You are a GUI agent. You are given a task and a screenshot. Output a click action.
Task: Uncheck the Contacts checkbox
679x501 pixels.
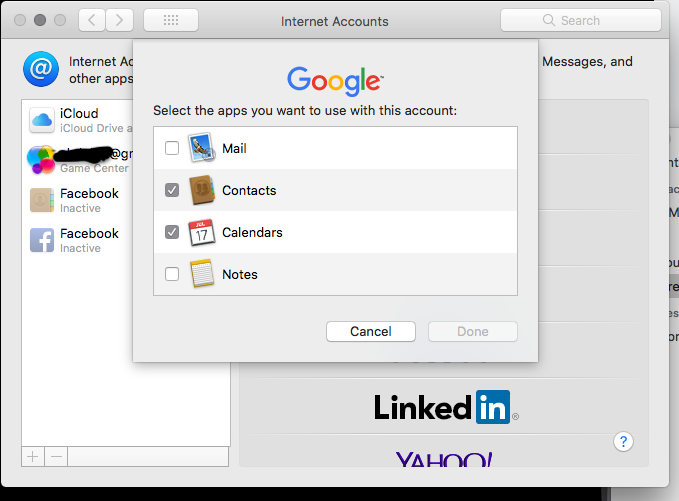tap(172, 190)
